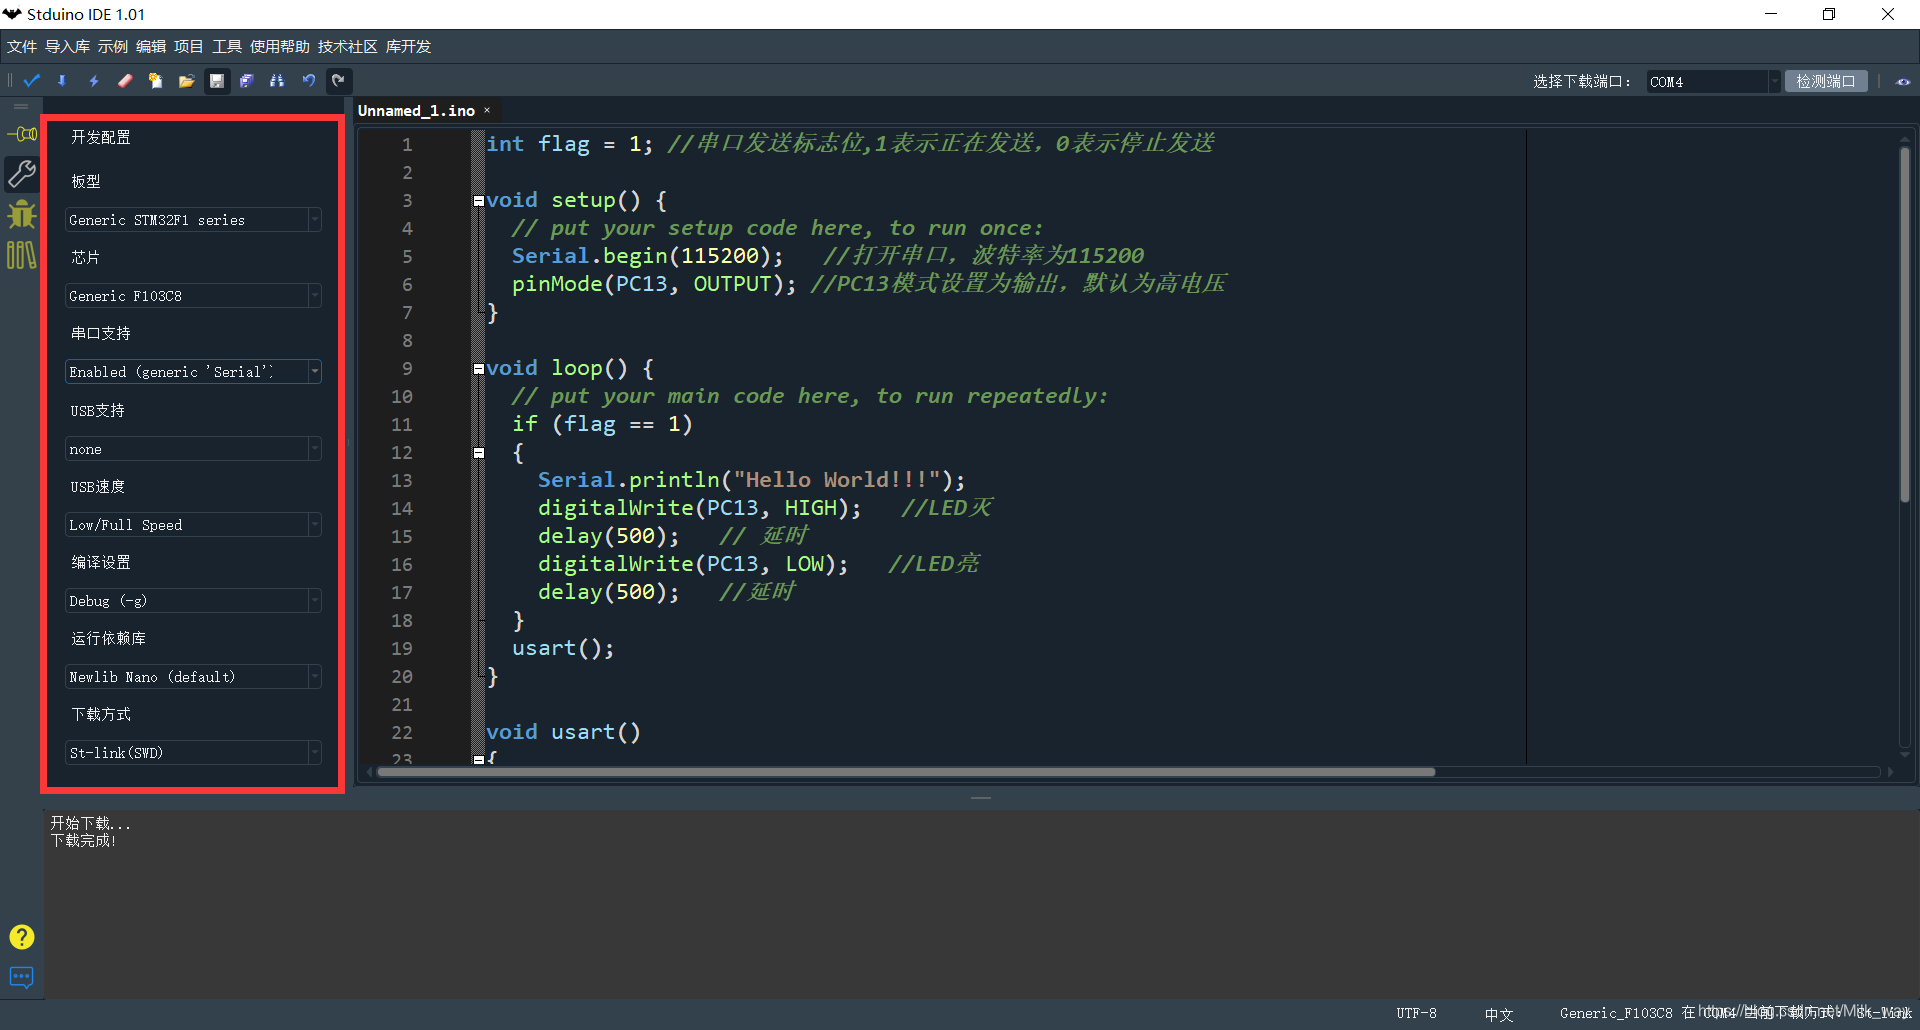Click the splitter handle above the output panel

[x=981, y=798]
